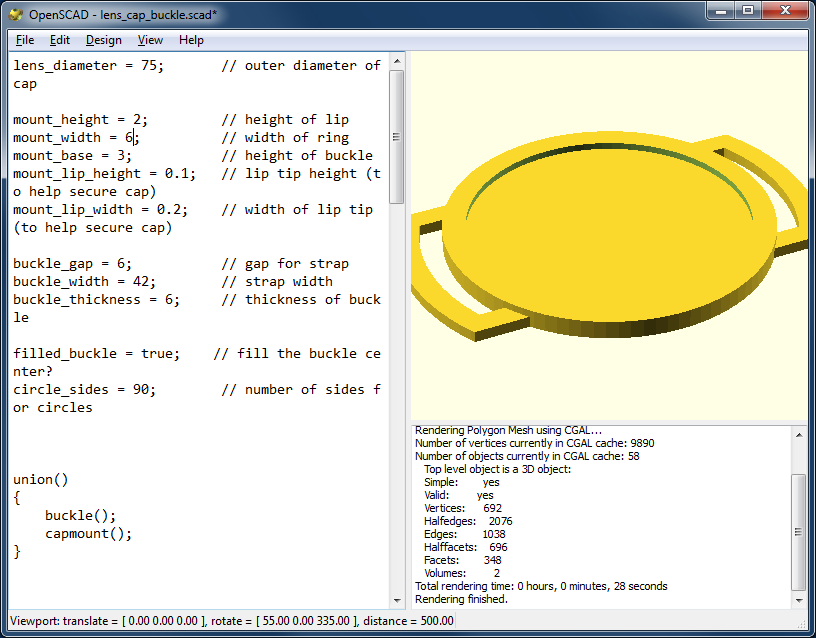This screenshot has width=816, height=638.
Task: Click console line 'Number of vertices currently in CGAL cache: 9890'
Action: [x=534, y=443]
